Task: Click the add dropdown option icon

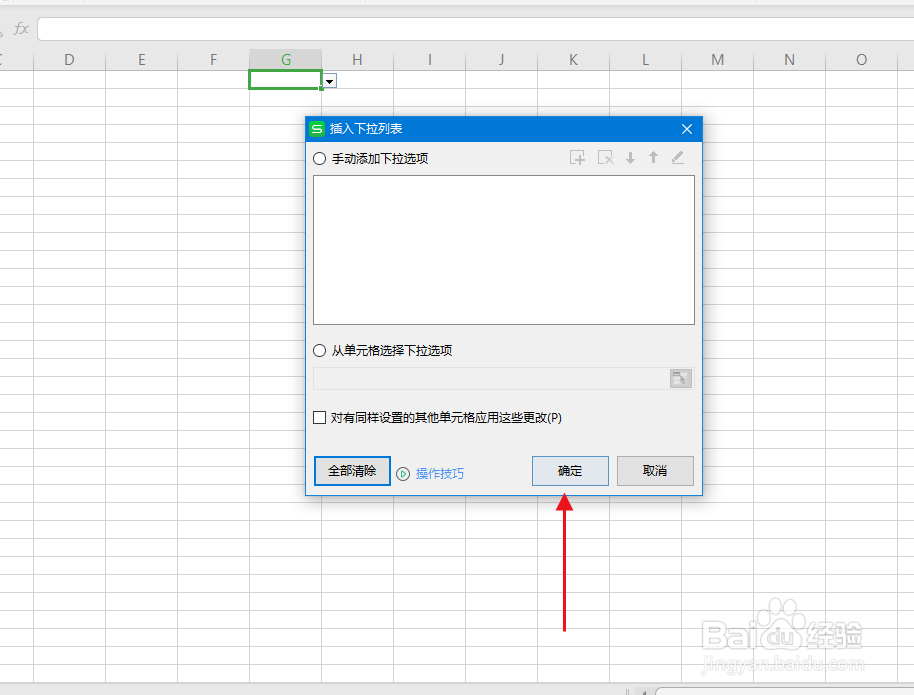Action: (577, 157)
